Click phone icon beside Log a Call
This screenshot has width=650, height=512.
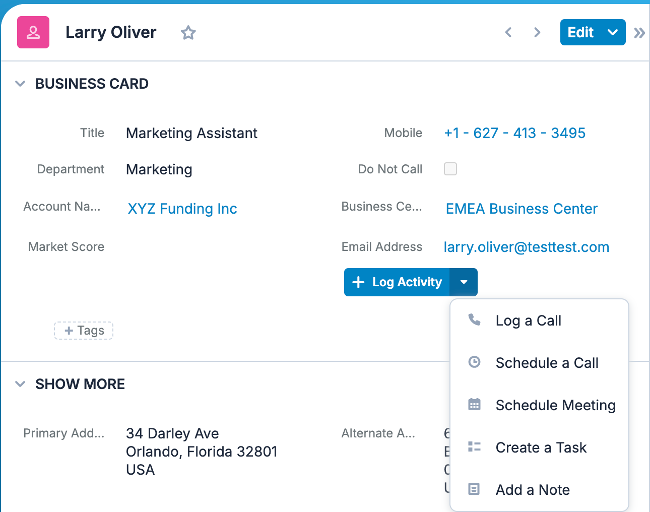pos(474,320)
